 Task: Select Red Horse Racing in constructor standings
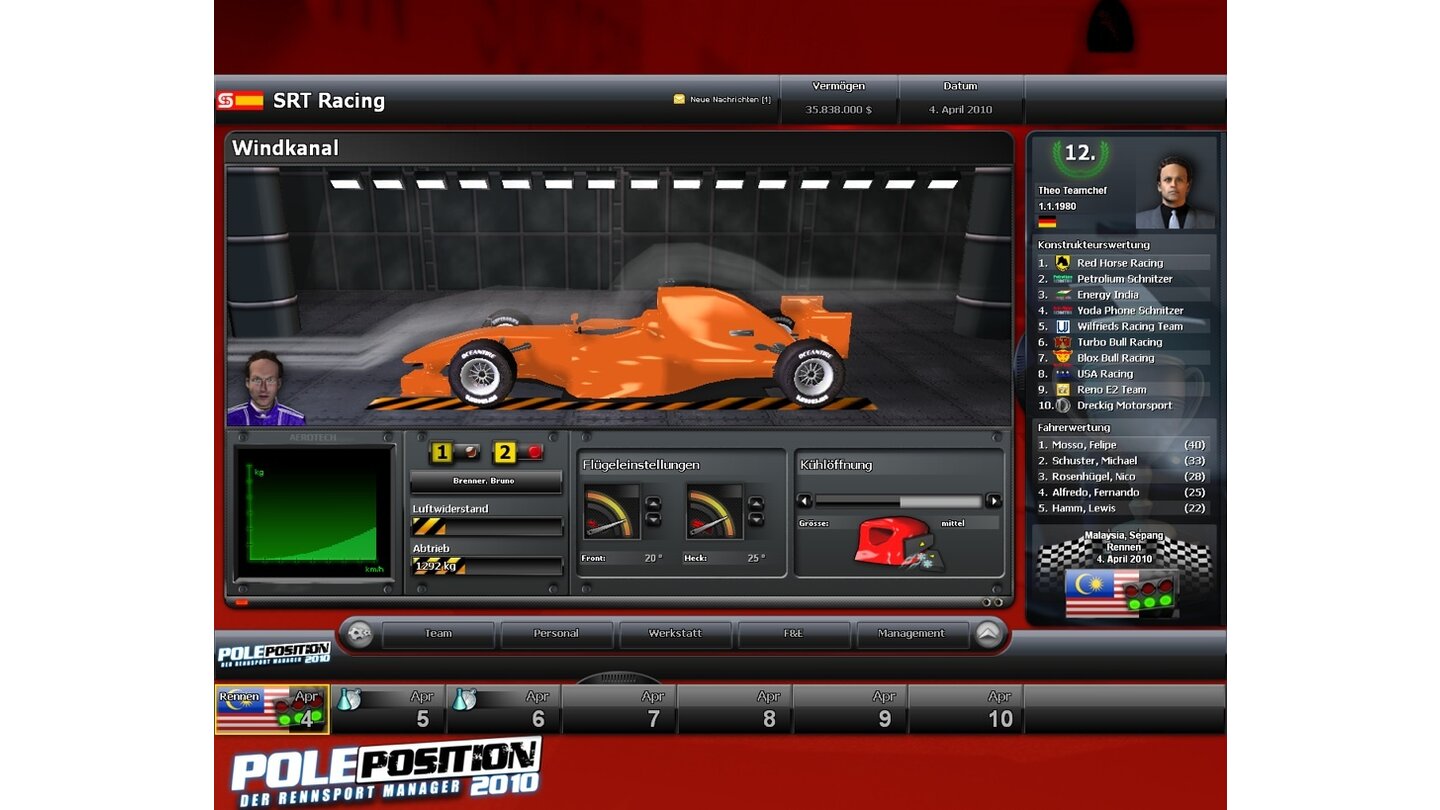pyautogui.click(x=1122, y=263)
